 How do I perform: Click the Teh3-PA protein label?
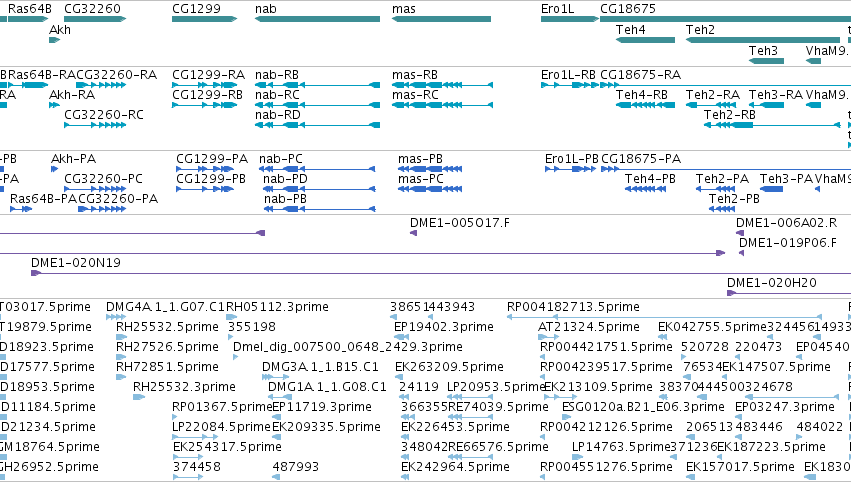tap(786, 179)
